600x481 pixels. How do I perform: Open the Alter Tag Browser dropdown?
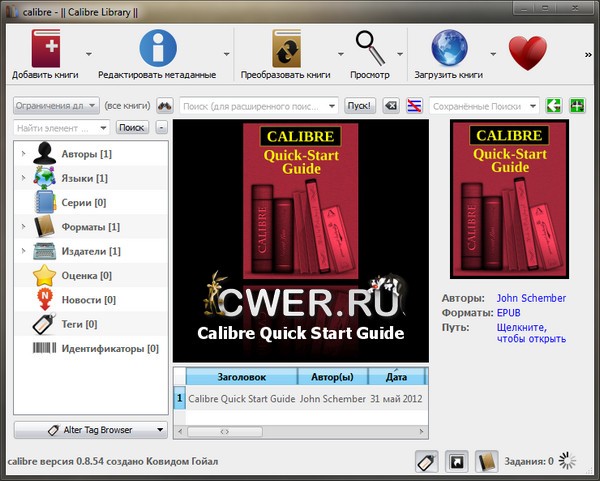90,430
